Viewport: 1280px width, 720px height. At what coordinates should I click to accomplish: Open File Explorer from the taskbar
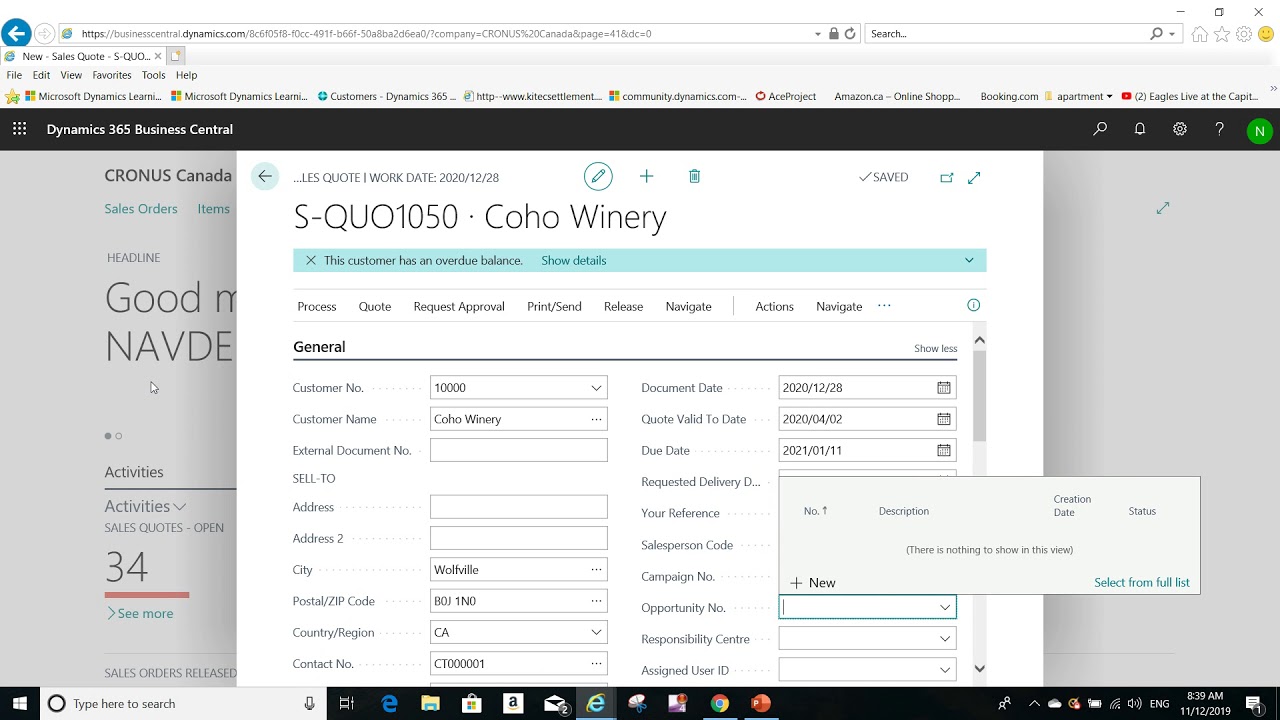tap(430, 703)
